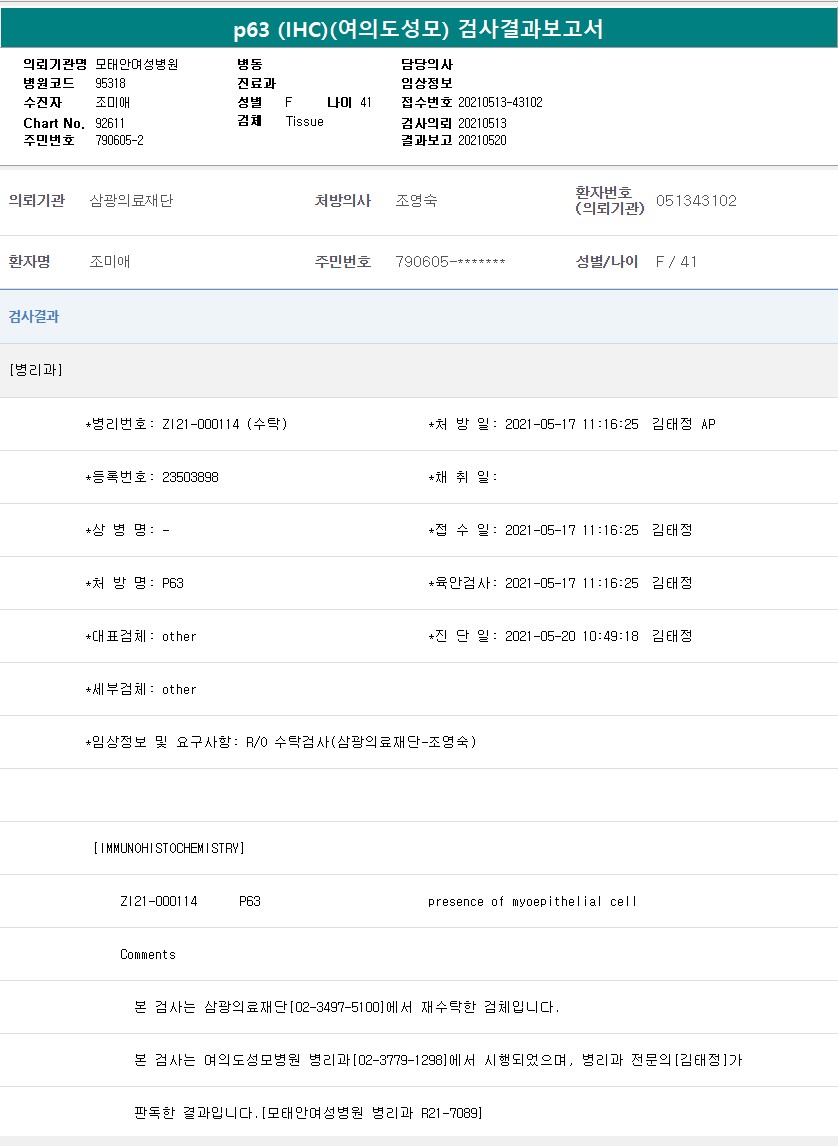Click the 결과보고 date 20210520
The image size is (838, 1146).
click(482, 141)
